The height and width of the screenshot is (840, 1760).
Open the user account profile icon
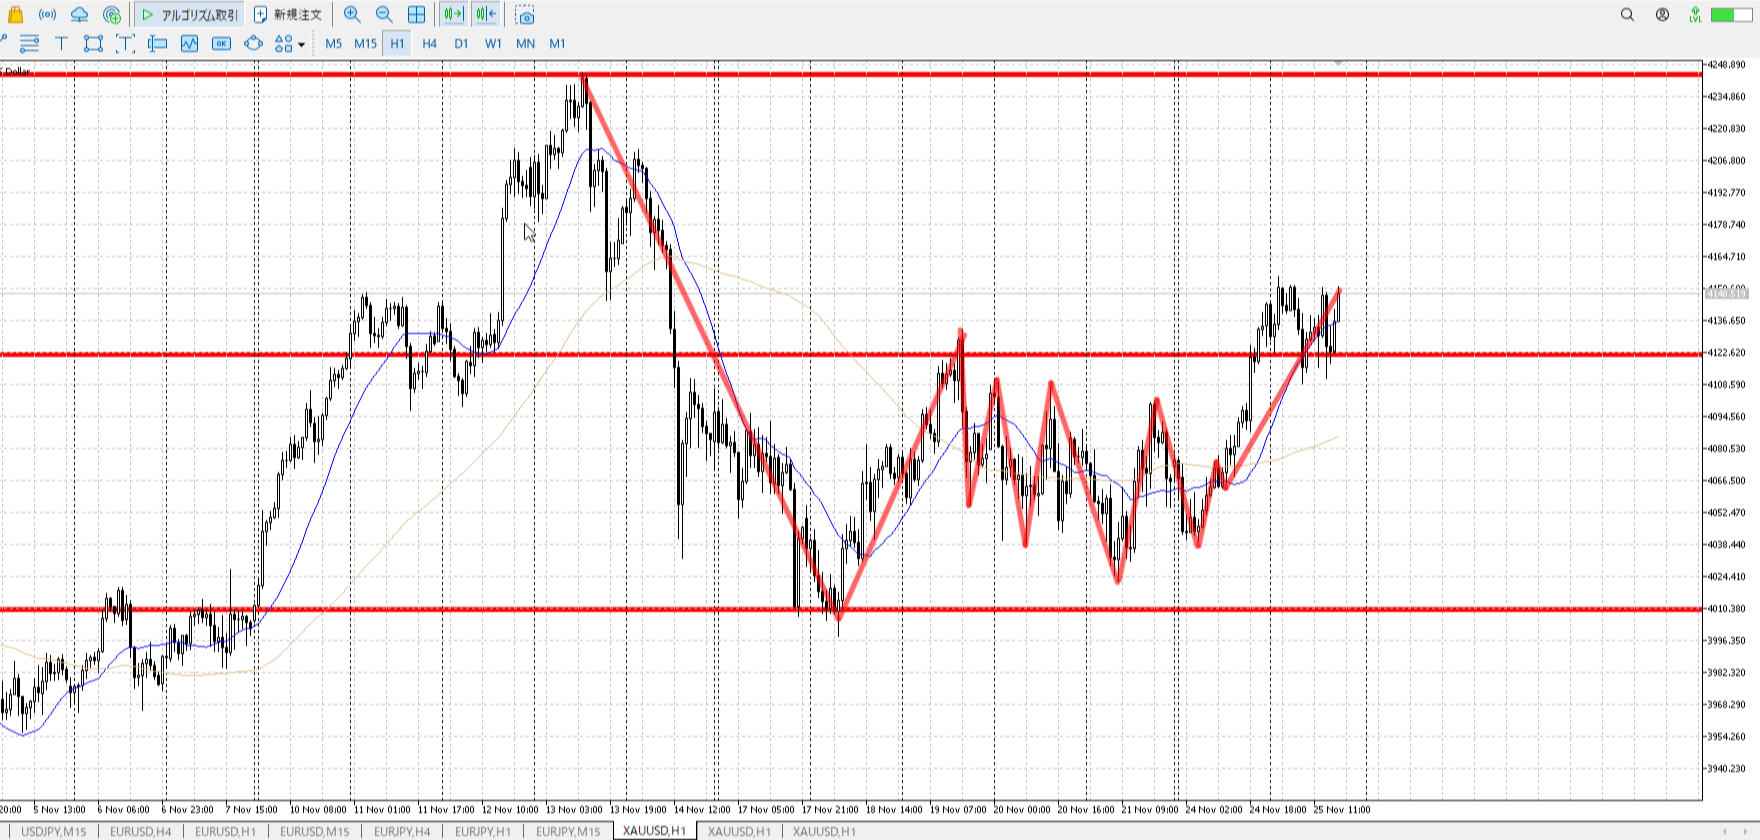[1662, 15]
